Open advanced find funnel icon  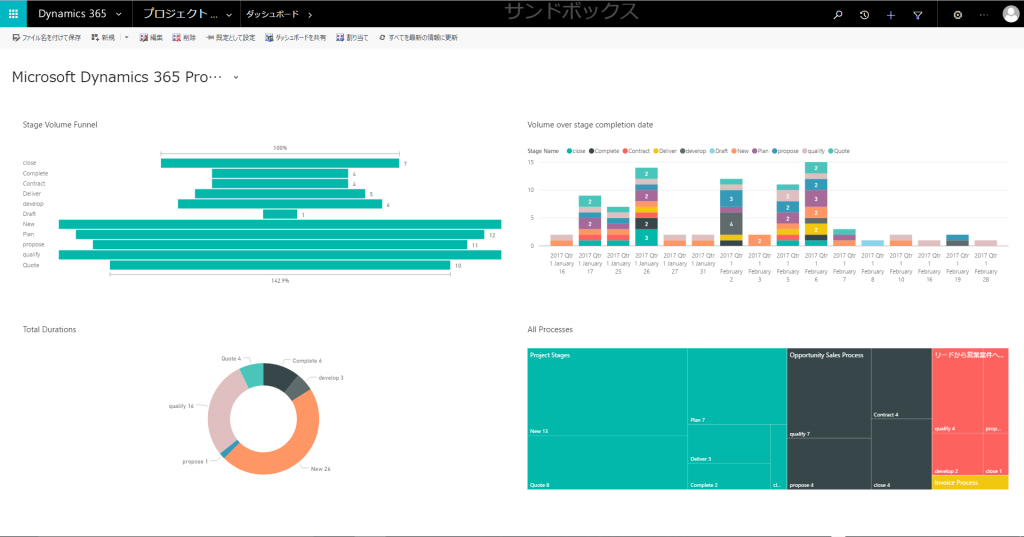pos(918,14)
